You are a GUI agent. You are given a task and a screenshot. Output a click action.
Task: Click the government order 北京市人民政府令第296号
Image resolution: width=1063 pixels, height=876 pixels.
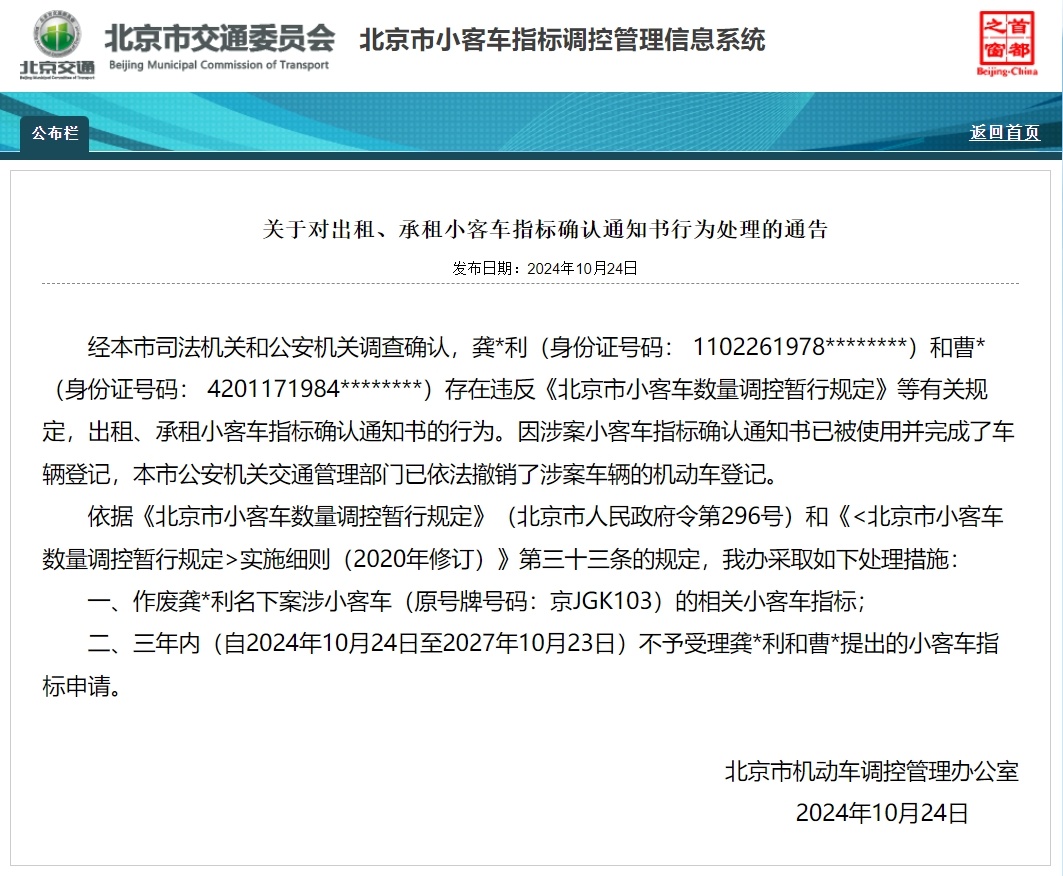(x=650, y=518)
